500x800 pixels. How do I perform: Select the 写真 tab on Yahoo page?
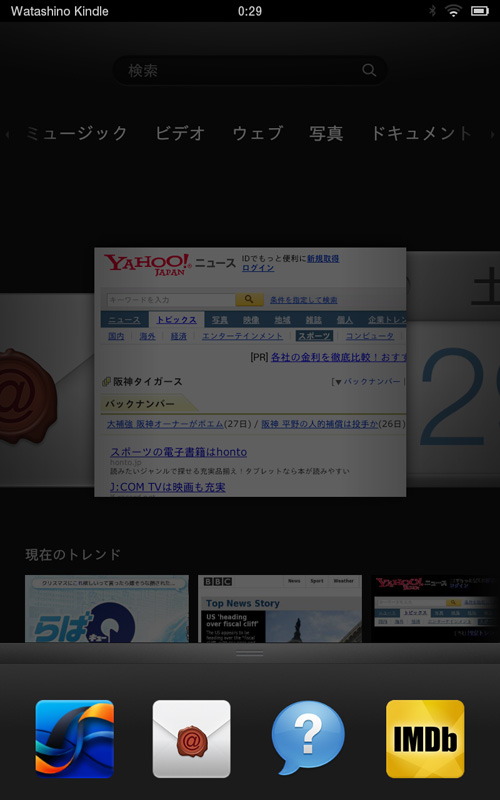[219, 320]
